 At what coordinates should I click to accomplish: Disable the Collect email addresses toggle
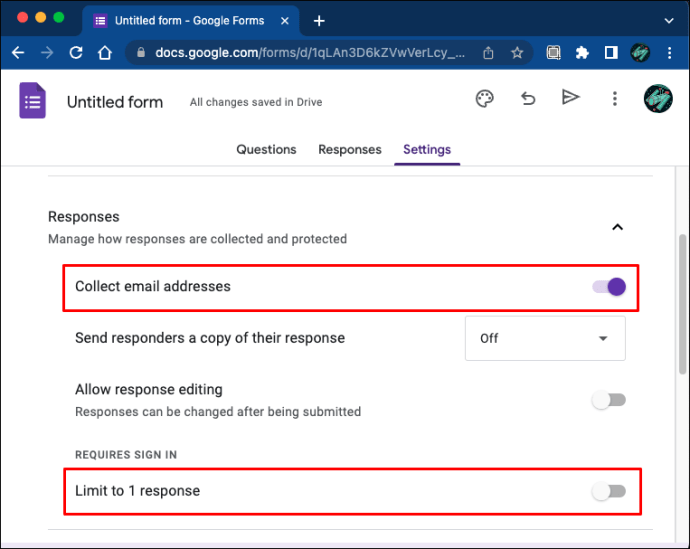coord(609,287)
